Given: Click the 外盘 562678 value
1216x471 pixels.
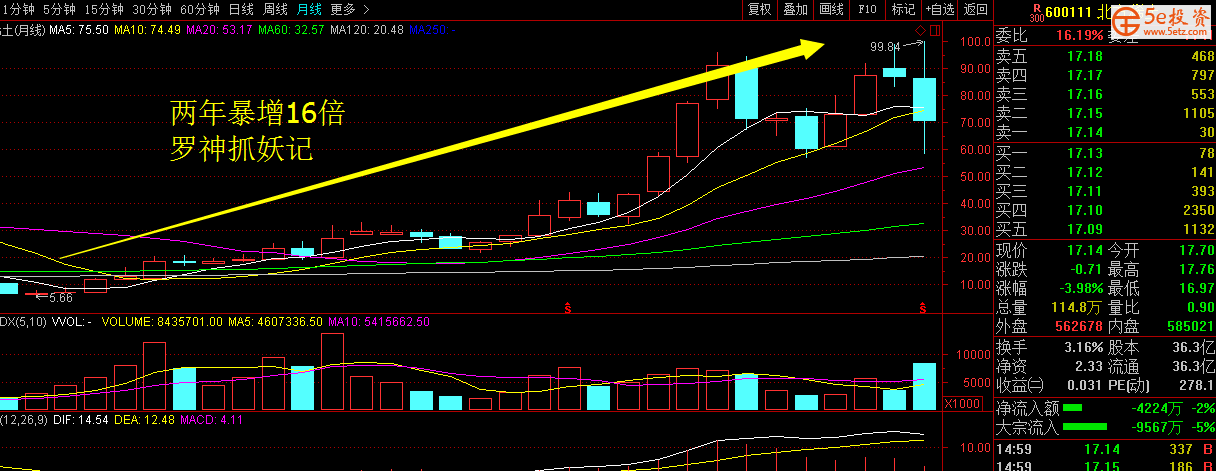Looking at the screenshot, I should point(1078,326).
